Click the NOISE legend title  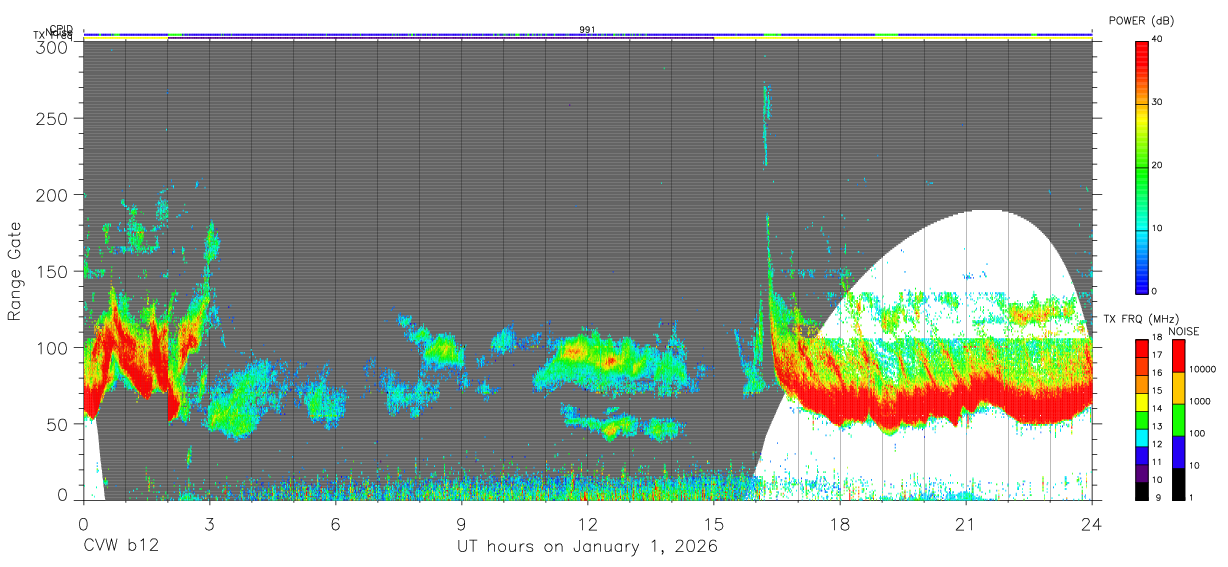1183,331
